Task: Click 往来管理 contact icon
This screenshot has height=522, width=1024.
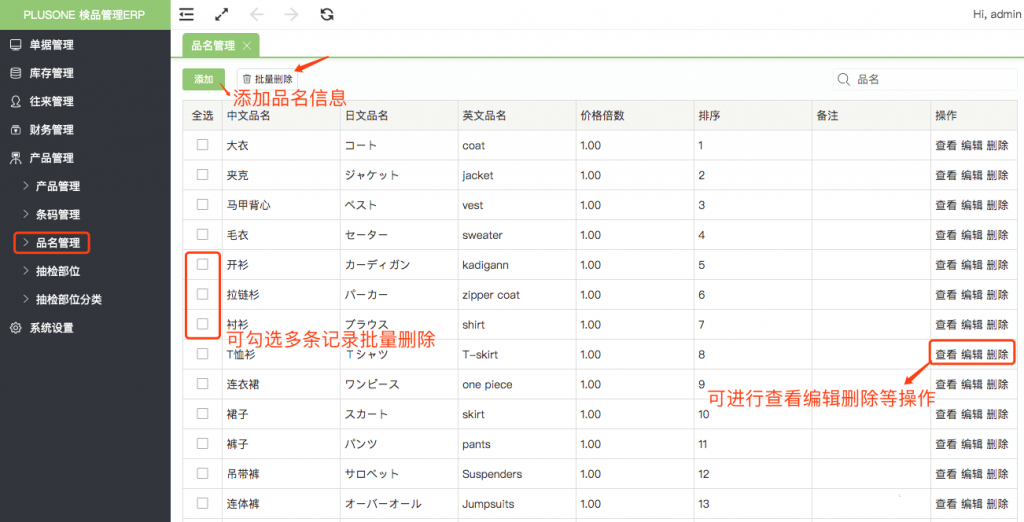Action: pyautogui.click(x=16, y=101)
